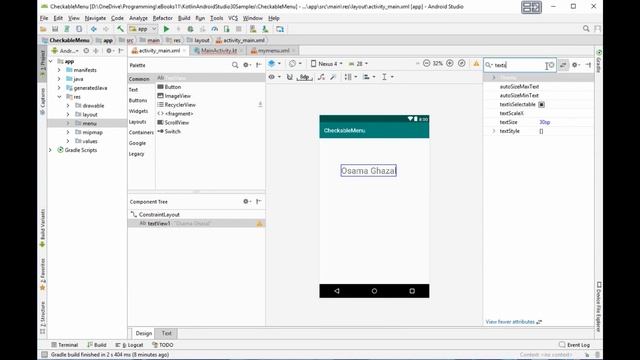Image resolution: width=640 pixels, height=360 pixels.
Task: Click zoom to fit screen icon
Action: 462,64
